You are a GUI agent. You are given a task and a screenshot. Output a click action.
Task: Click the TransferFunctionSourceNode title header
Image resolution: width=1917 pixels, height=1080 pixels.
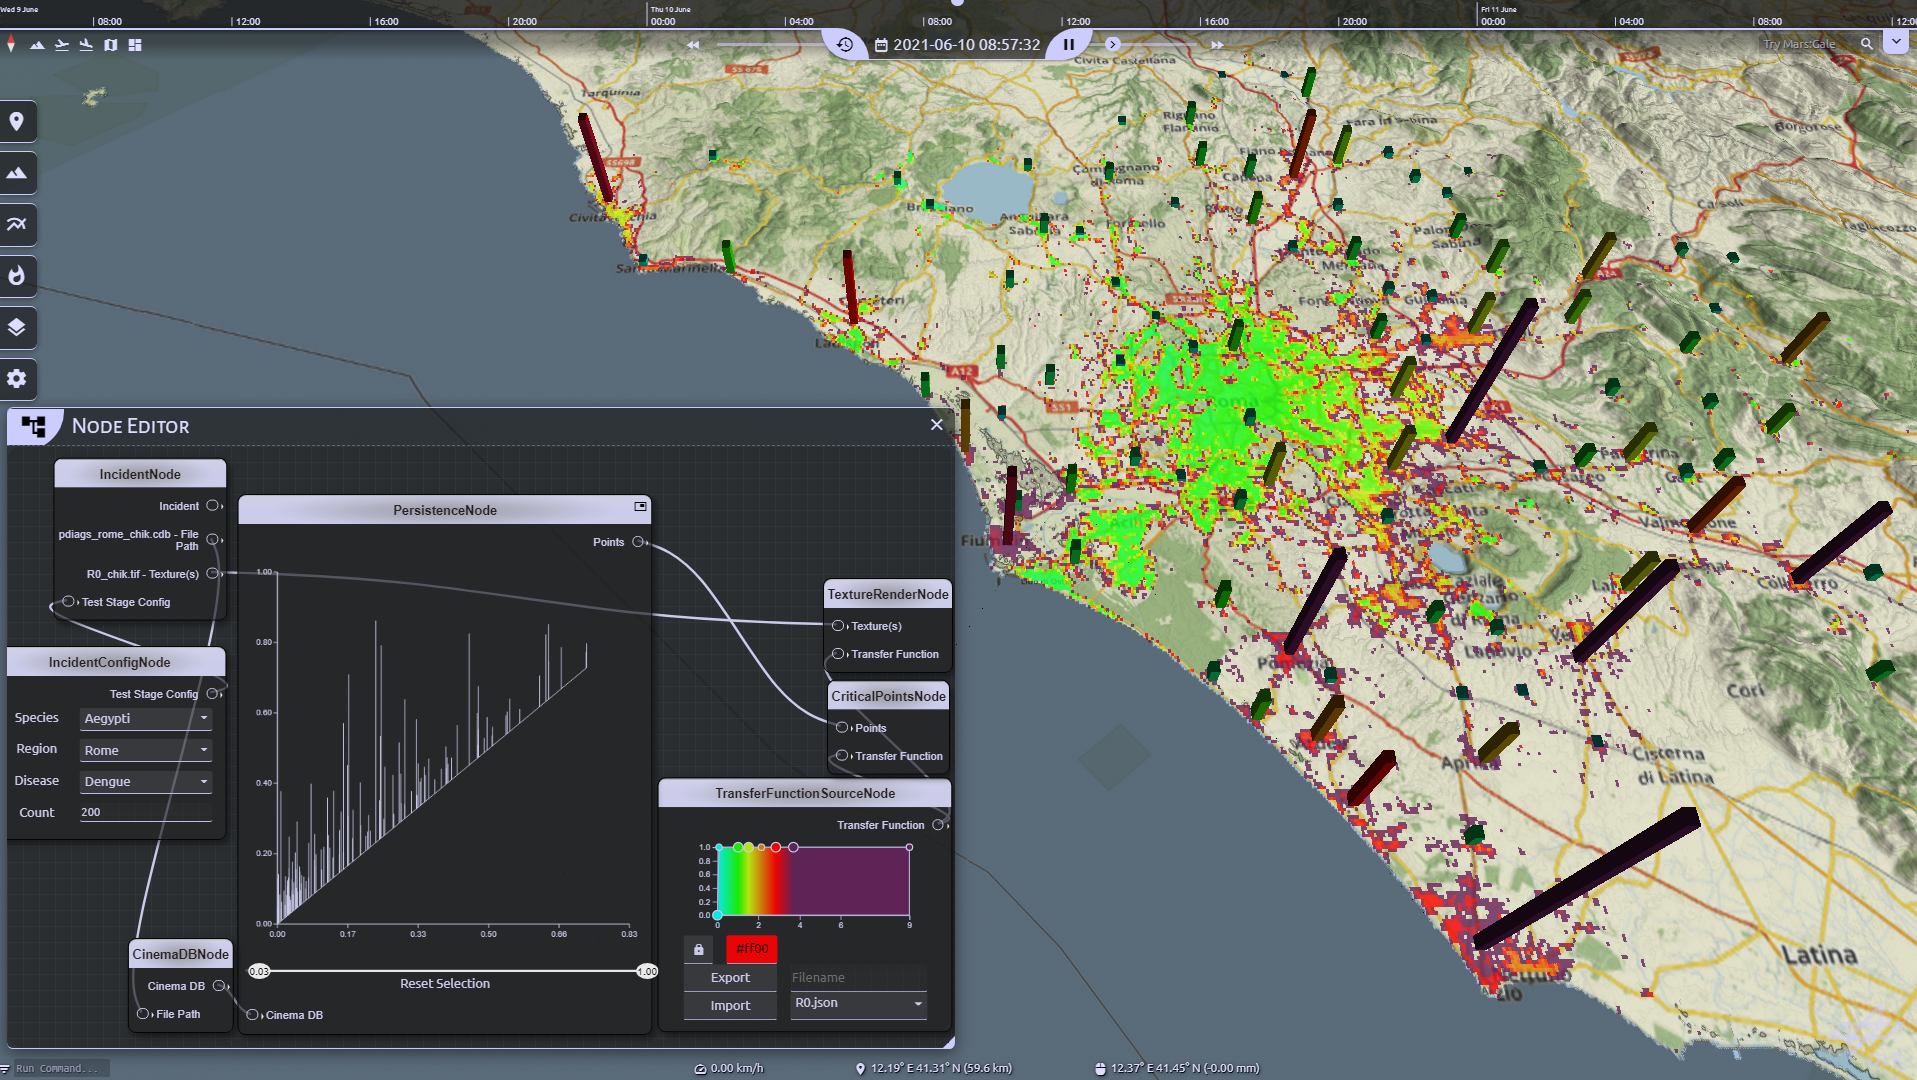pos(805,793)
